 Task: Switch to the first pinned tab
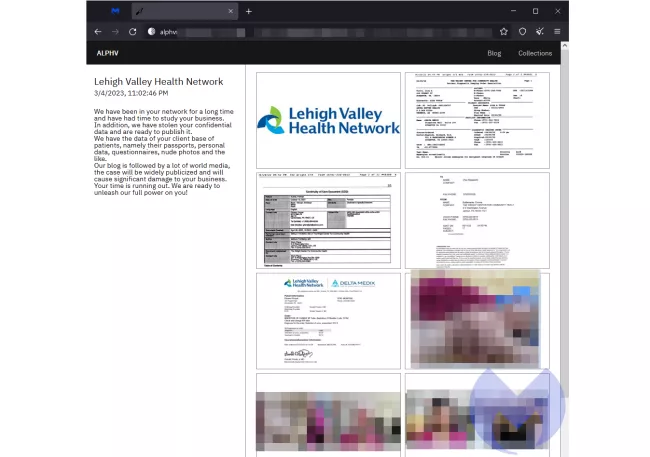point(115,11)
